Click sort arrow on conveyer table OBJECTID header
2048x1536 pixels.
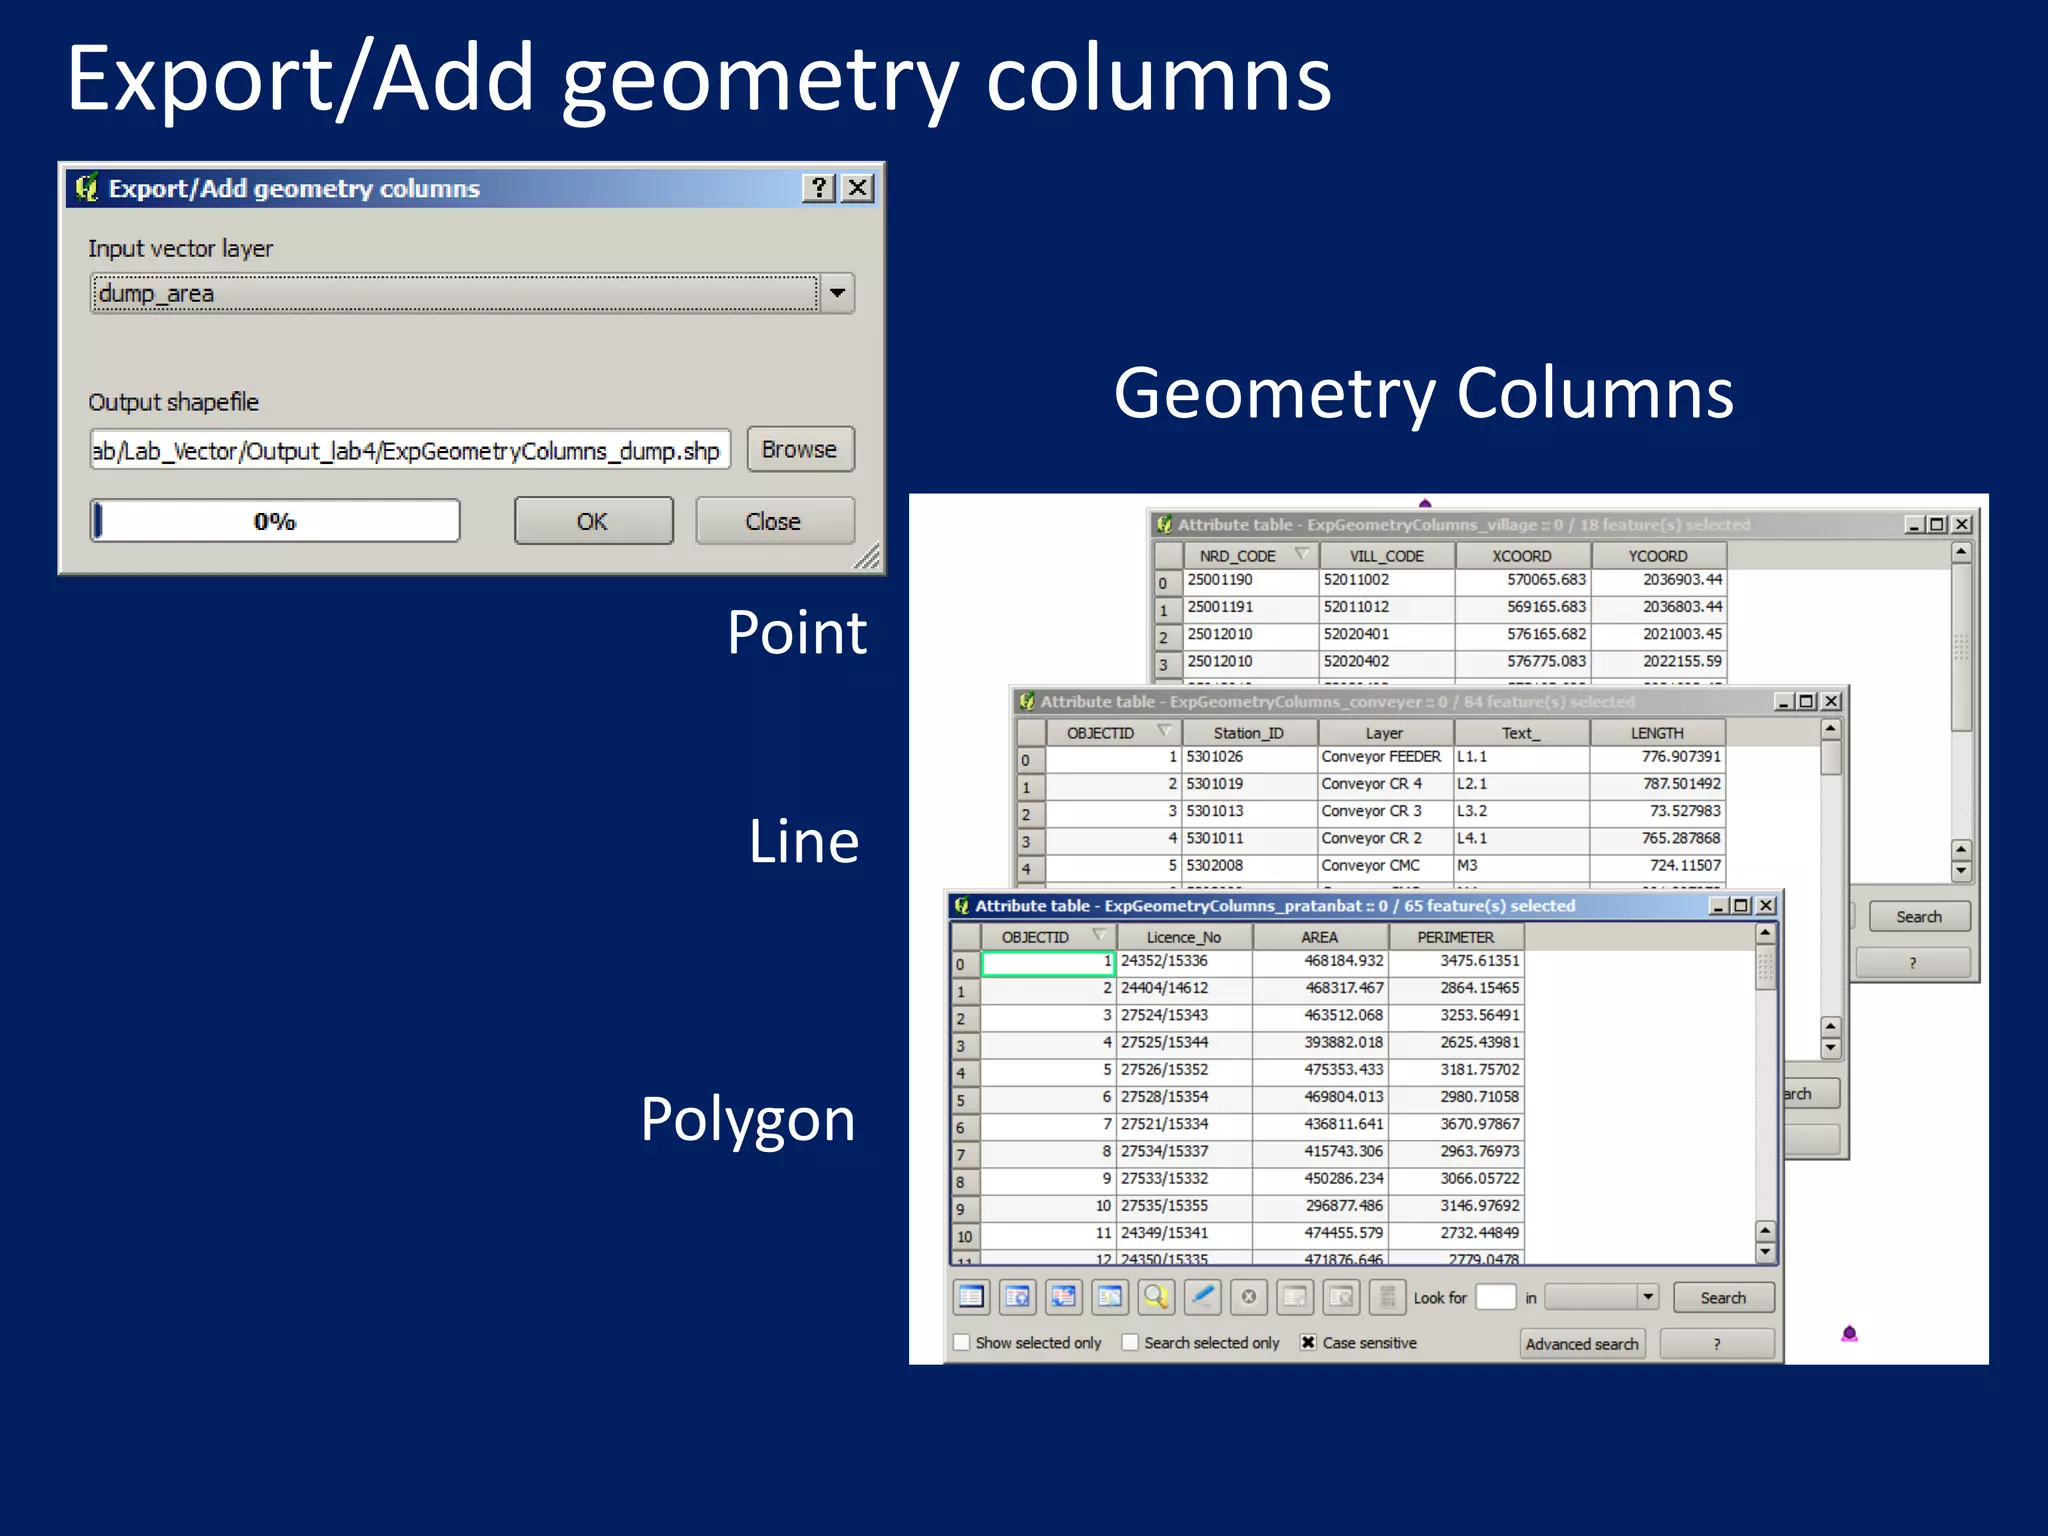tap(1164, 731)
